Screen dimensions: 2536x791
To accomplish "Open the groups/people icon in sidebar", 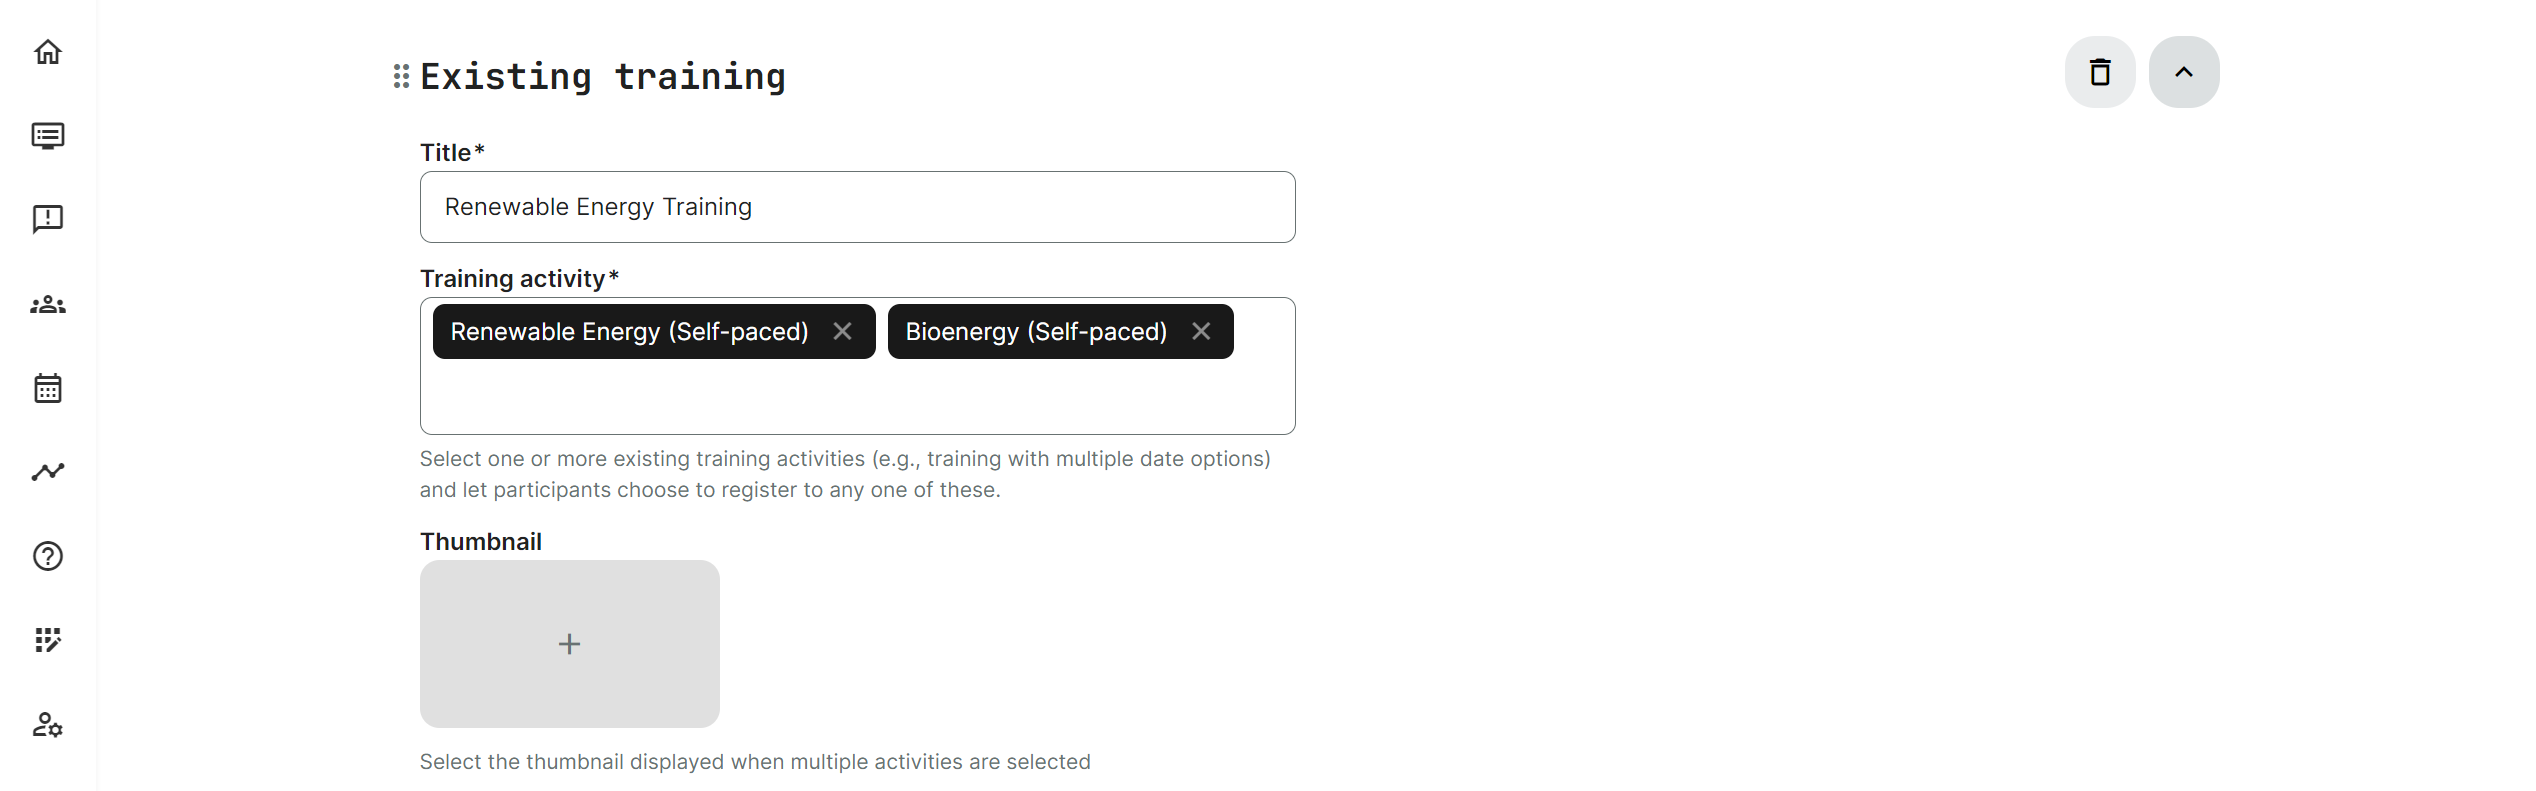I will click(48, 305).
